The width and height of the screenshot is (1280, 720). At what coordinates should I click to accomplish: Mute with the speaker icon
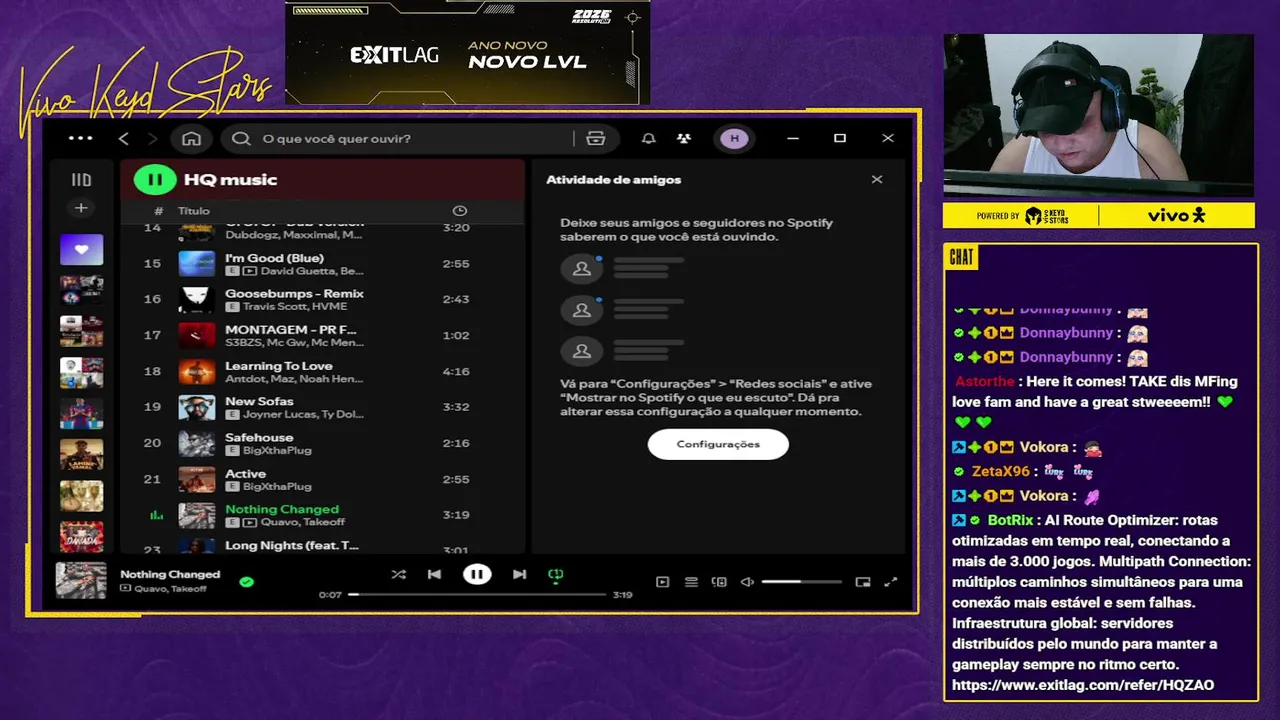pyautogui.click(x=746, y=582)
